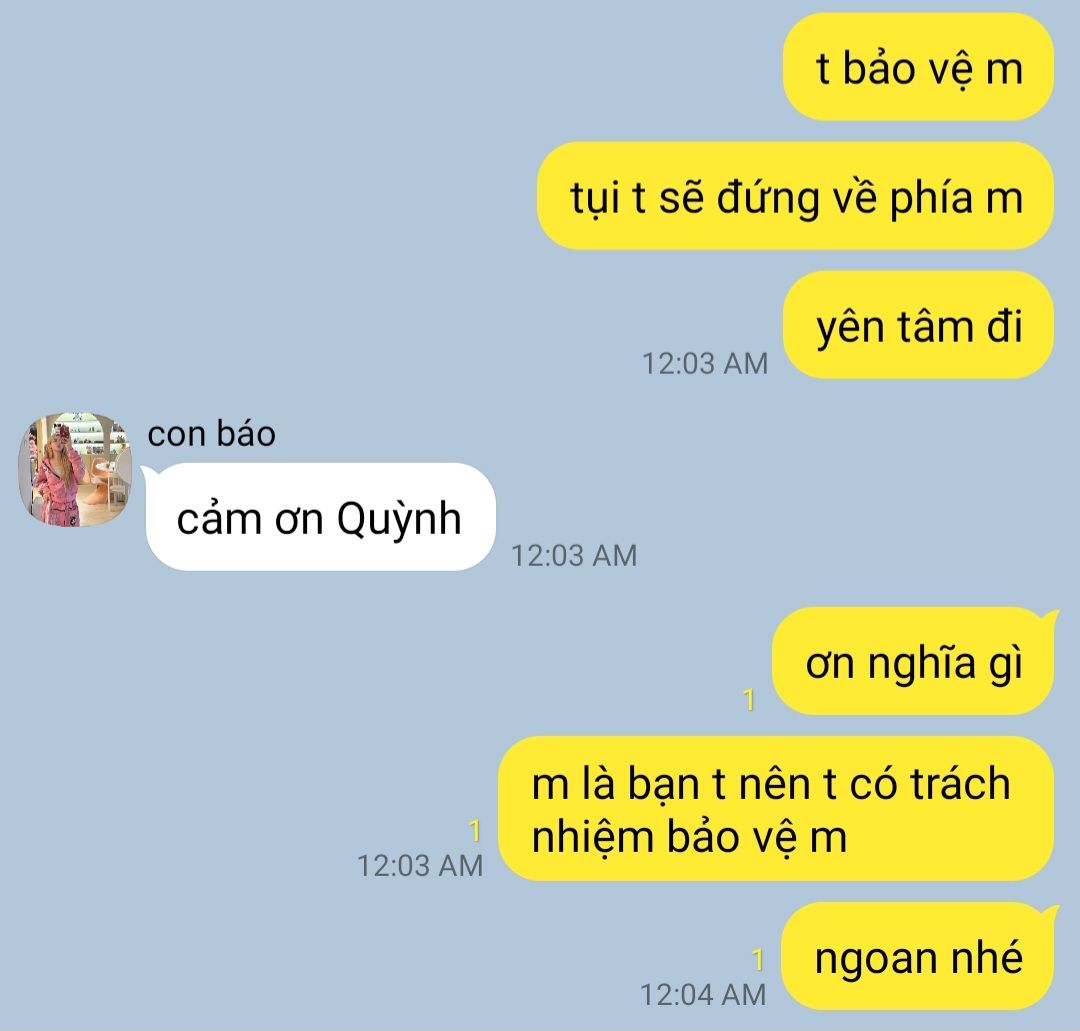Select the message yên tâm đi
Image resolution: width=1080 pixels, height=1031 pixels.
point(918,325)
